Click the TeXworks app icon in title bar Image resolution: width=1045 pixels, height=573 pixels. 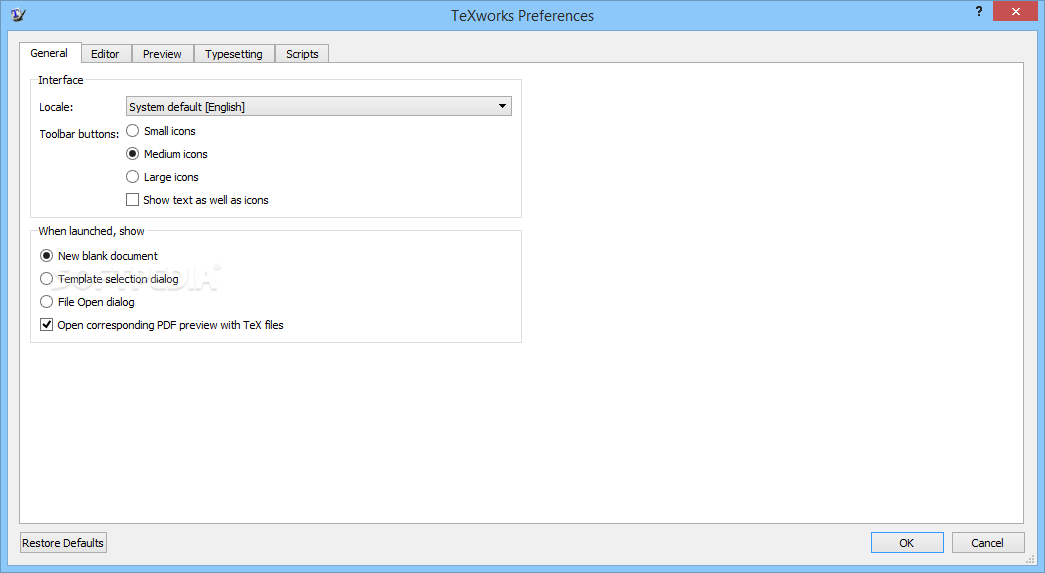tap(18, 14)
